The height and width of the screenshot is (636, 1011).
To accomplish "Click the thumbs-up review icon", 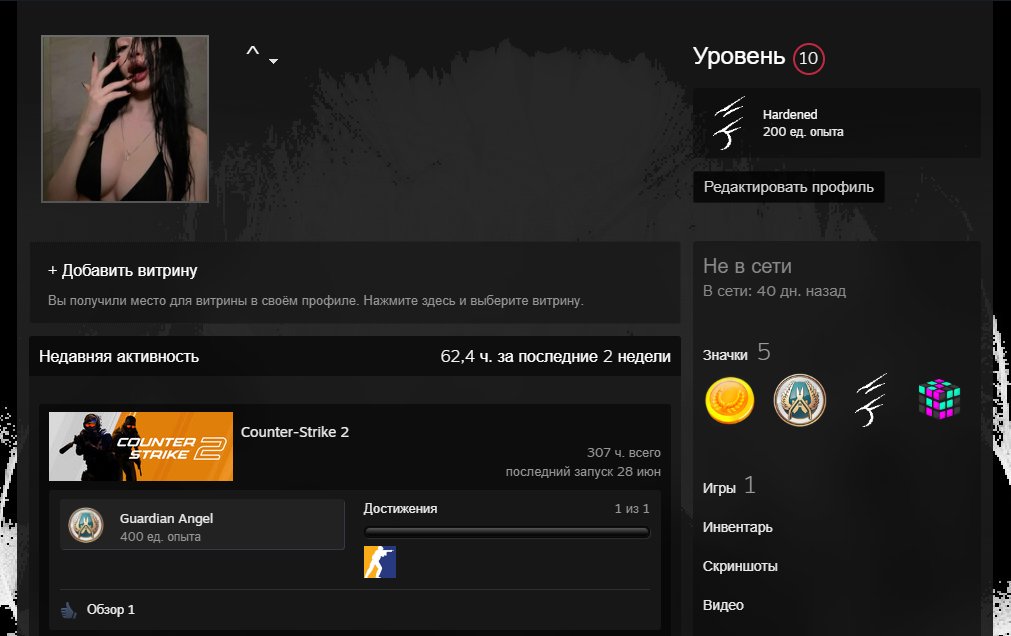I will coord(68,610).
